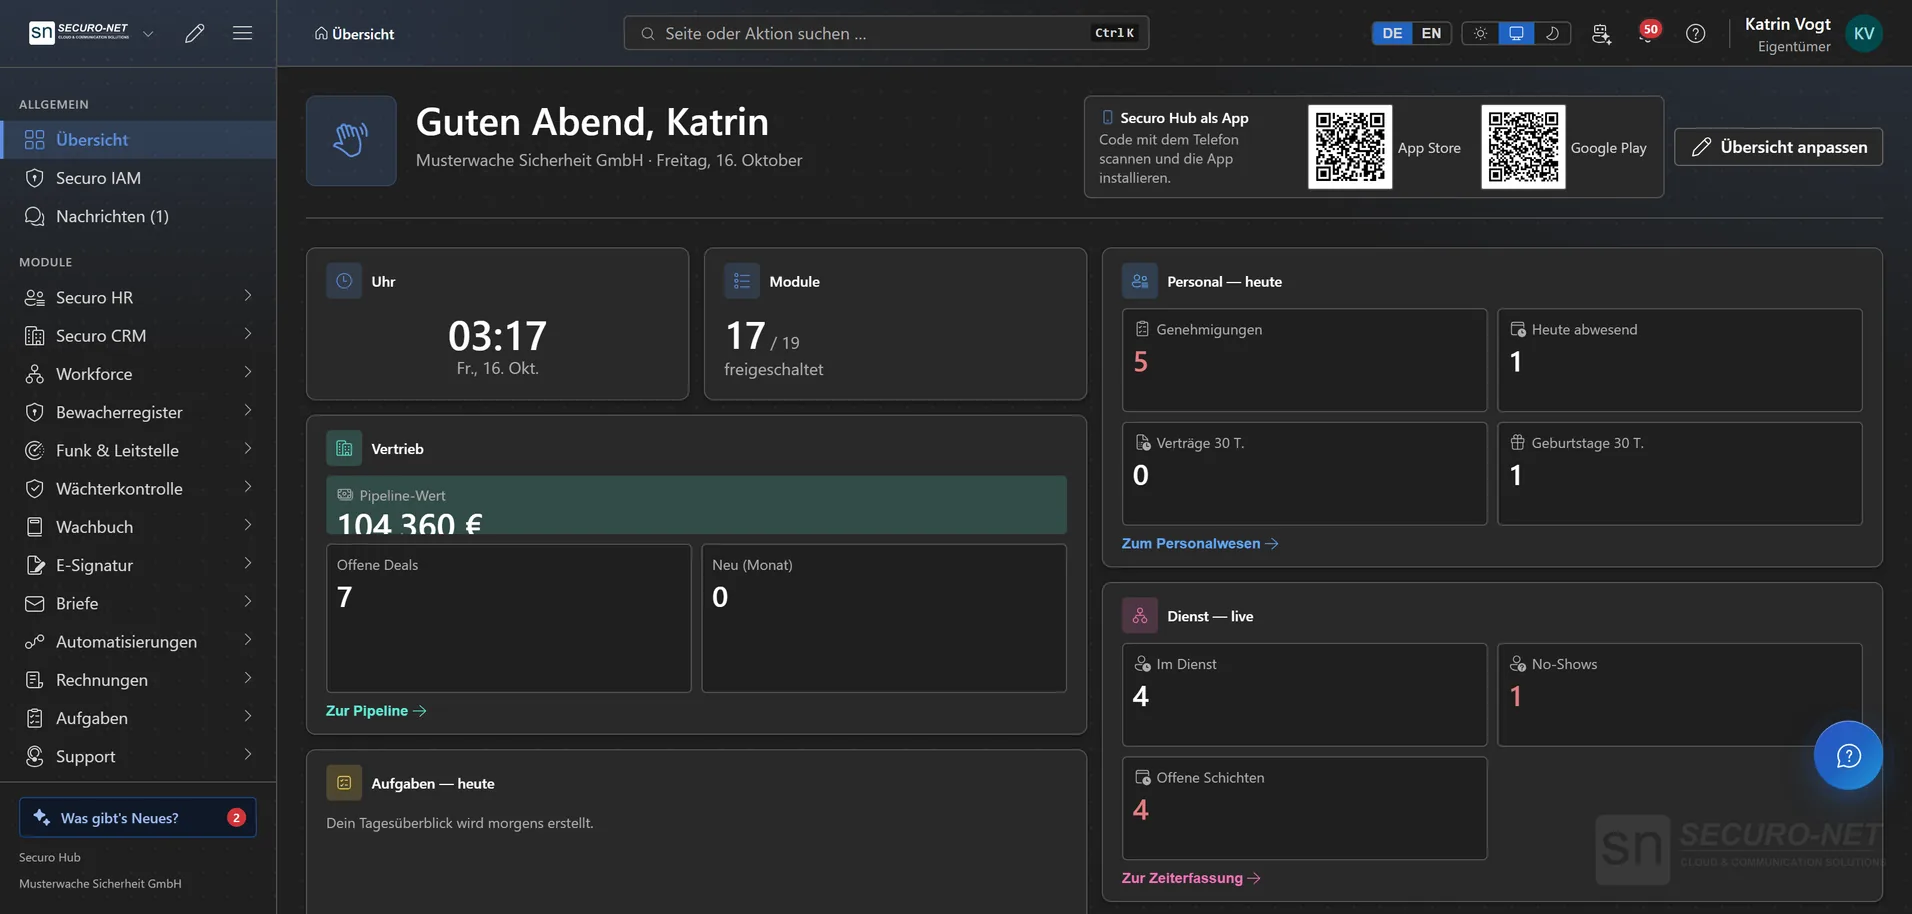Image resolution: width=1912 pixels, height=914 pixels.
Task: Click the home icon in the Übersicht breadcrumb
Action: click(x=321, y=33)
